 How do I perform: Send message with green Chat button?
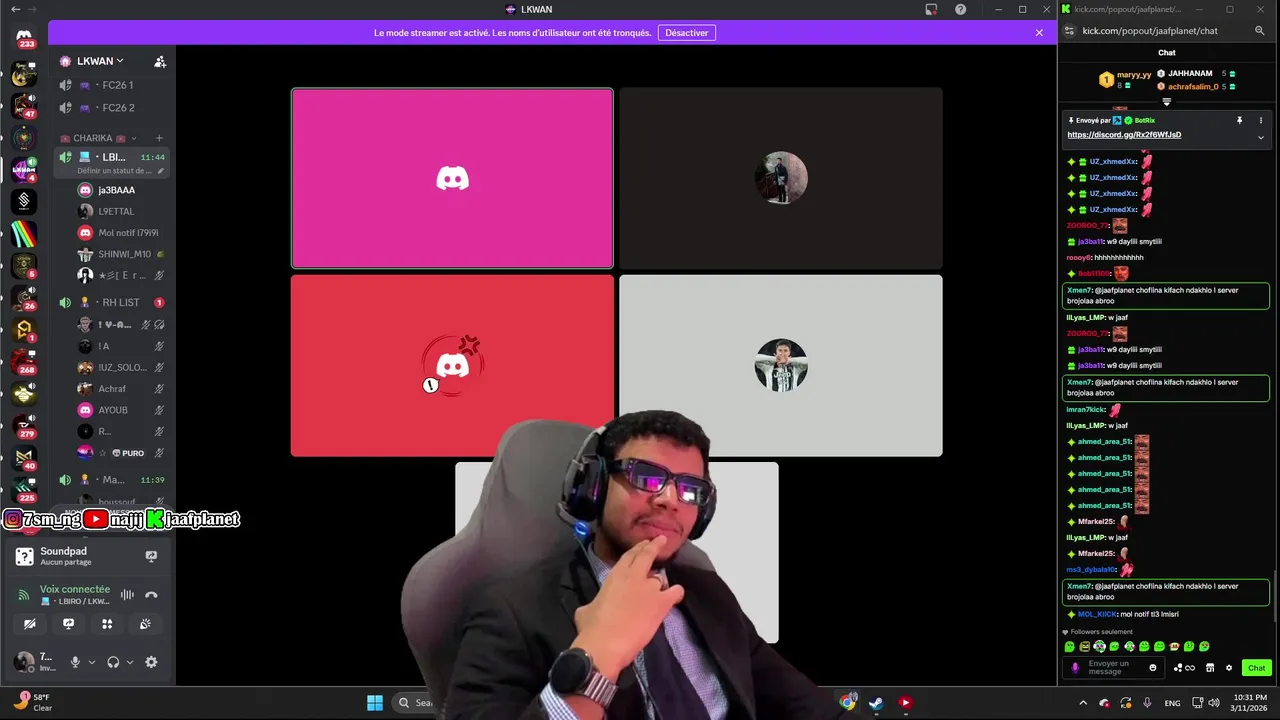[1256, 668]
